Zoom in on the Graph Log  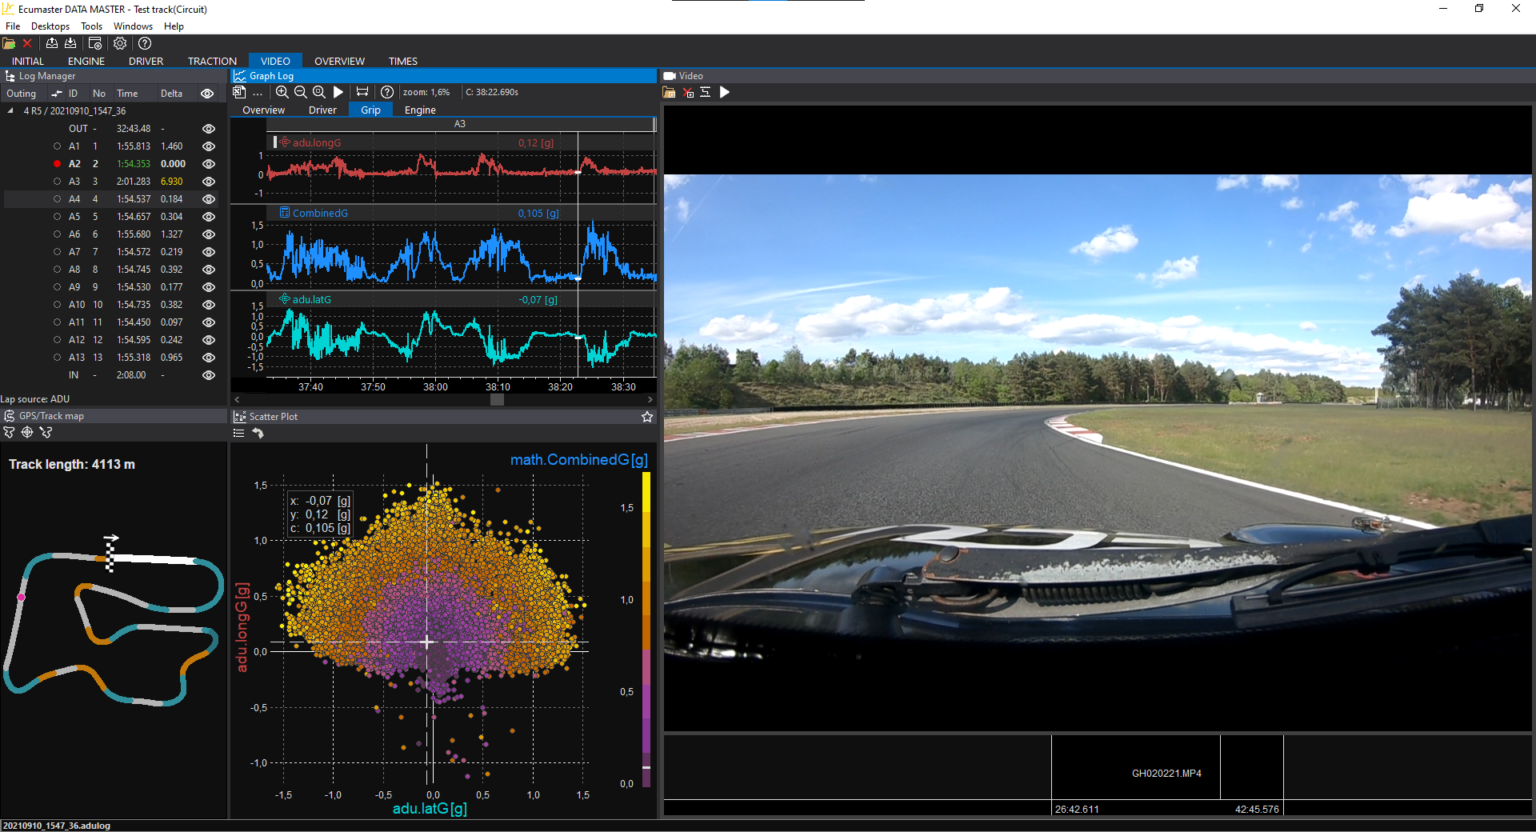click(282, 92)
